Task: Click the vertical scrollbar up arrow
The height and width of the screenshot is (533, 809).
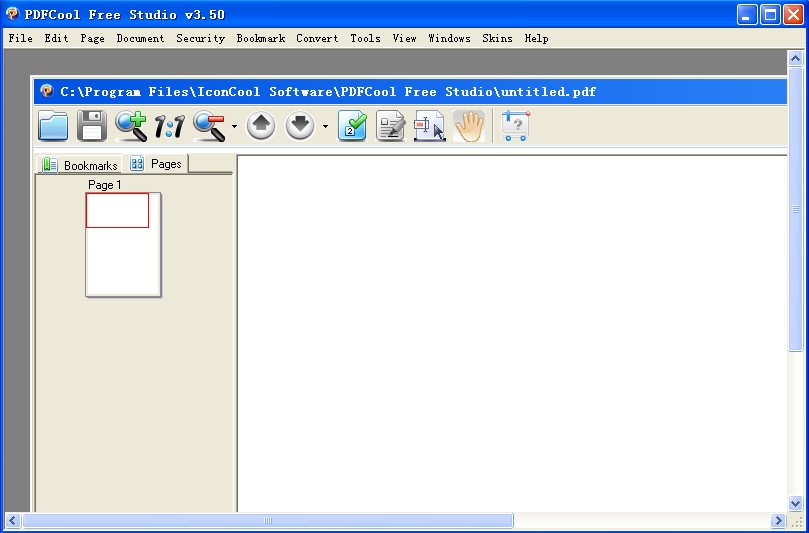Action: [796, 59]
